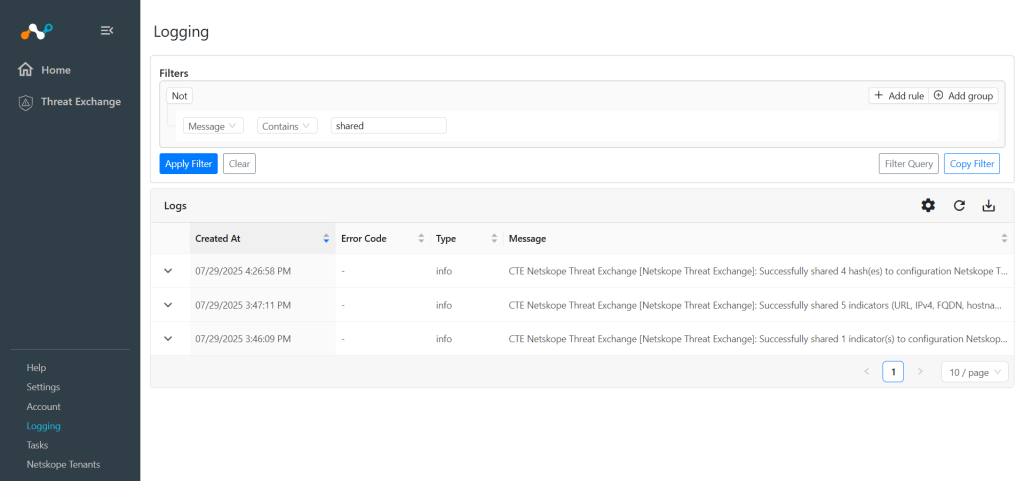Screen dimensions: 1024x481
Task: Sort by Type column arrows
Action: 494,239
